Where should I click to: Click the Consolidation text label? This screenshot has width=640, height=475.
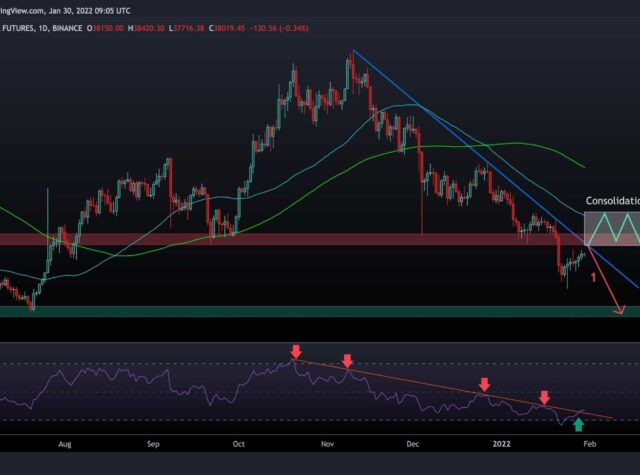[x=612, y=200]
